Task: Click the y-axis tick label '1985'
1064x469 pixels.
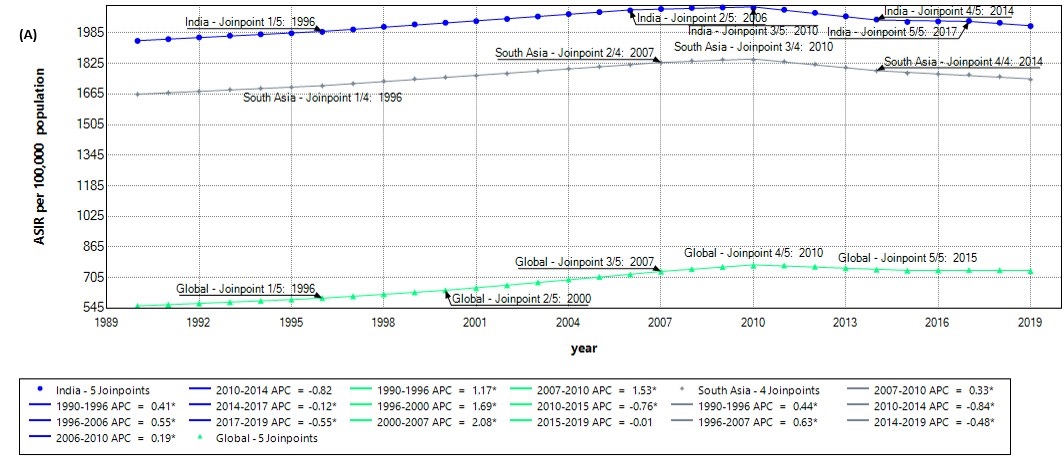Action: [x=90, y=33]
